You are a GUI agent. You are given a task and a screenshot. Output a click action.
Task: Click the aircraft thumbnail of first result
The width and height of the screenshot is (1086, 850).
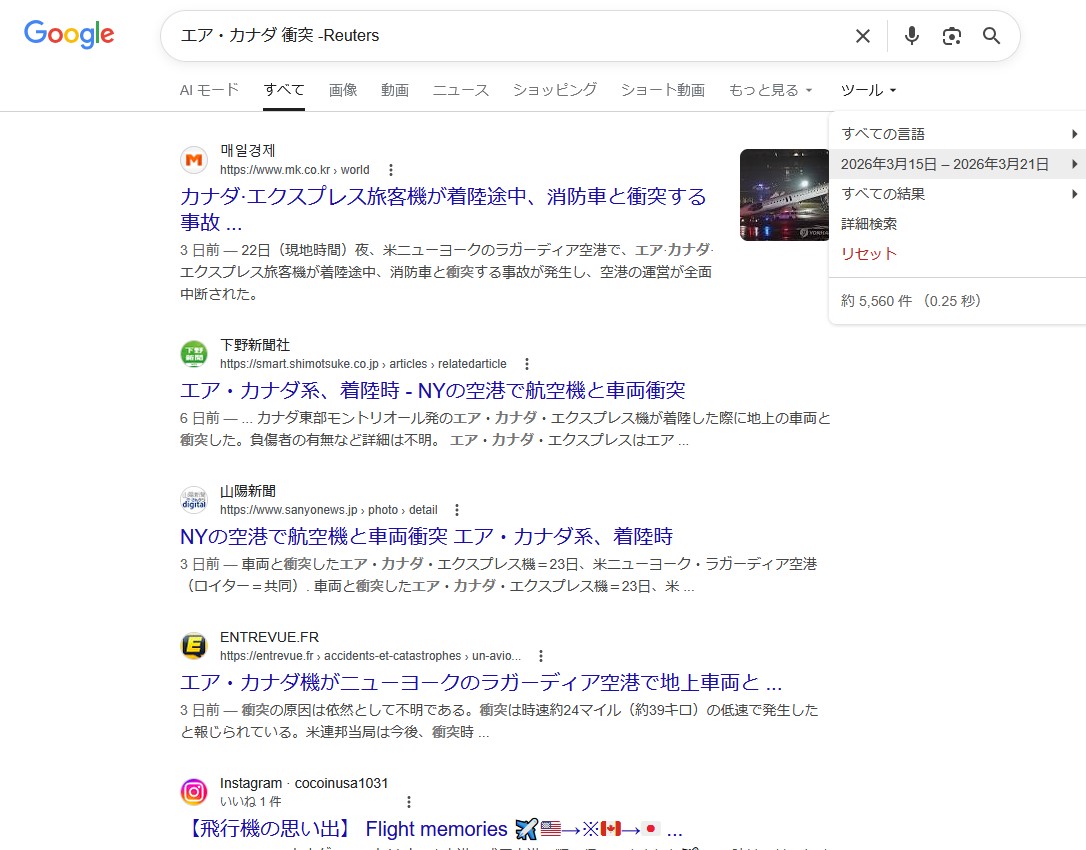784,195
